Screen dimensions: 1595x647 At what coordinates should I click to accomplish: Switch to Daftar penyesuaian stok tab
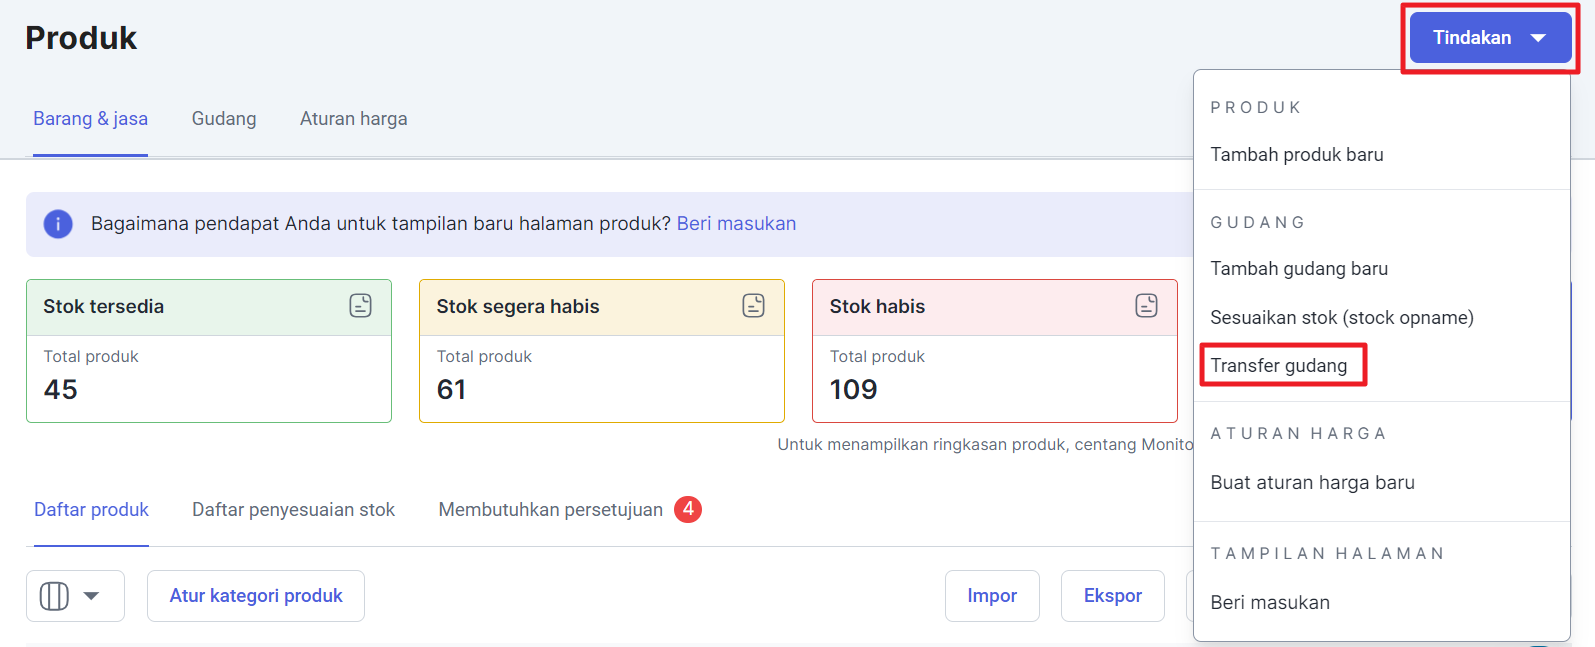(293, 510)
